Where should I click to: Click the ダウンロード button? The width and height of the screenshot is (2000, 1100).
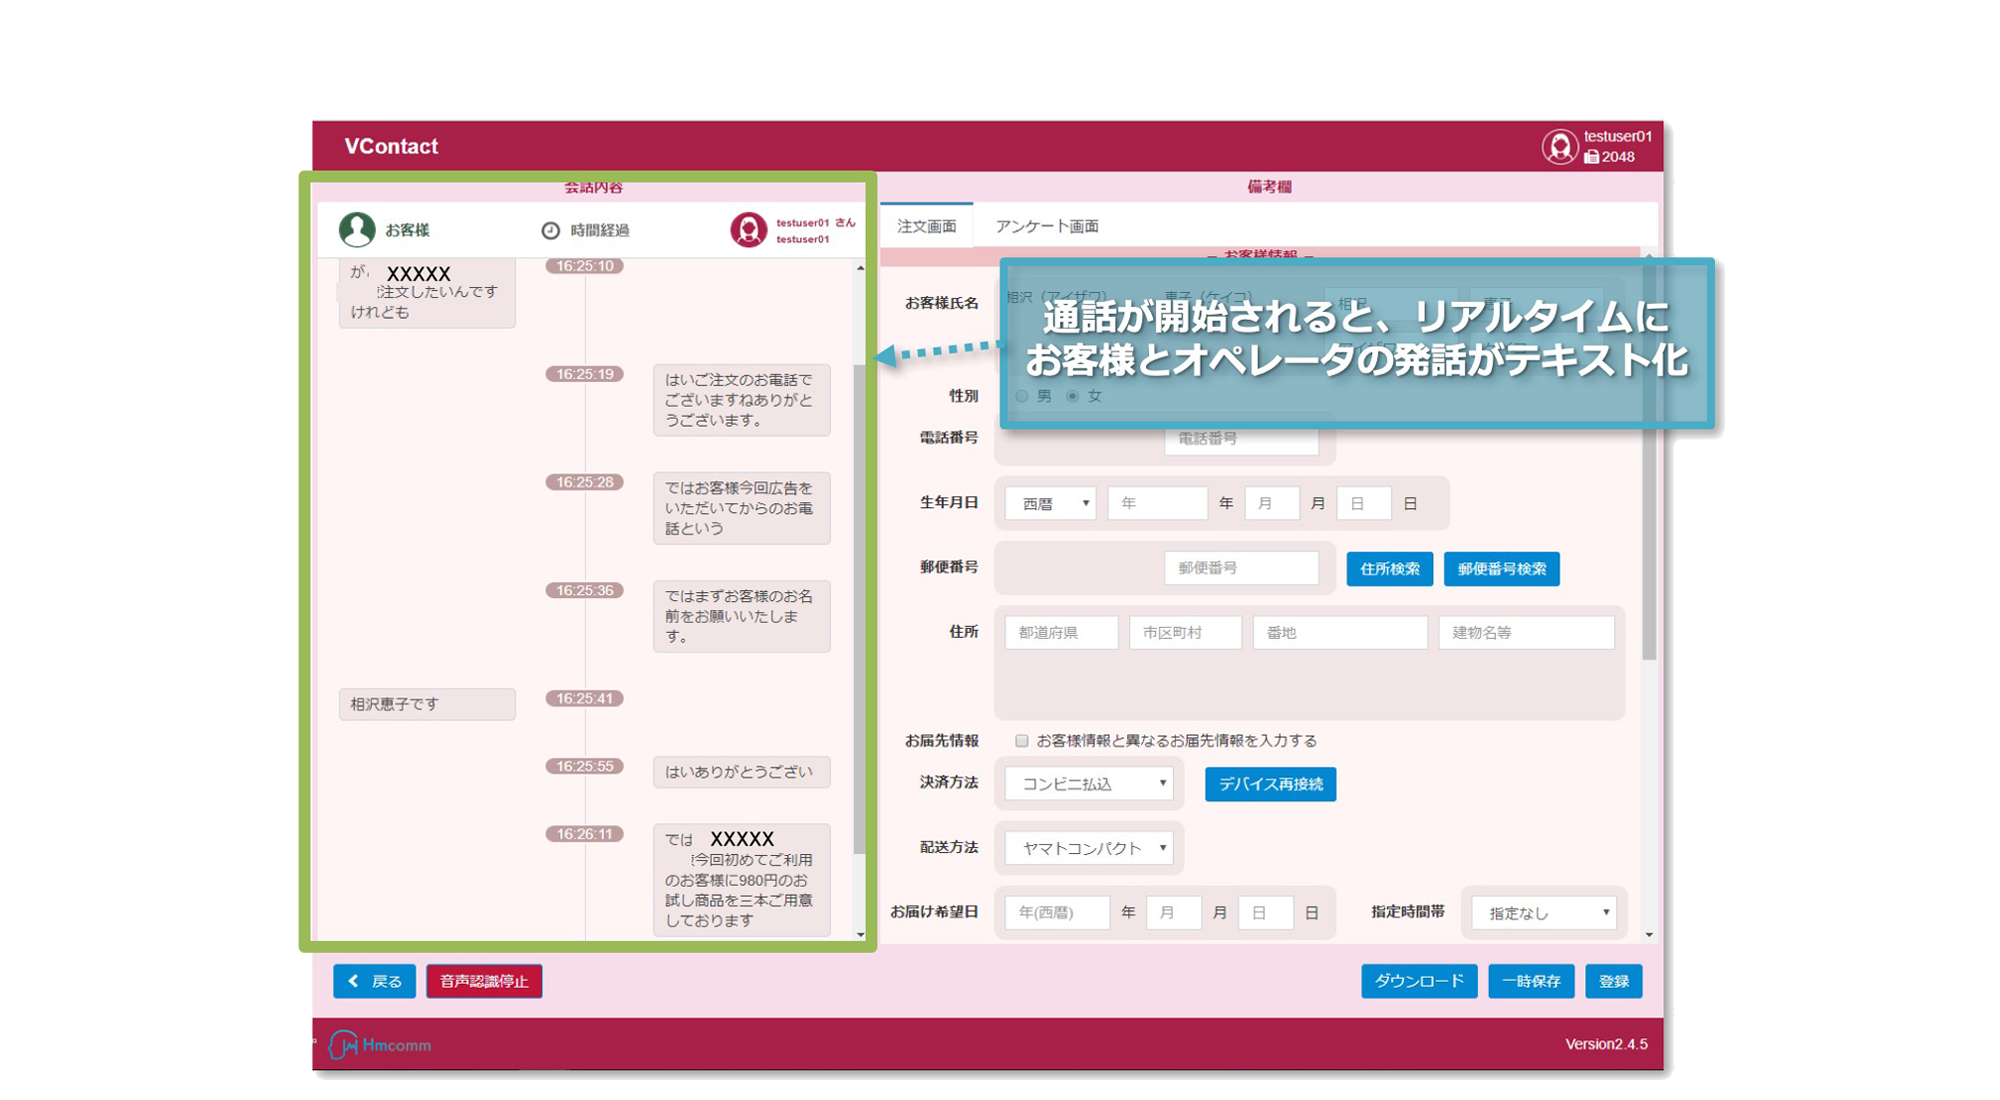1419,982
